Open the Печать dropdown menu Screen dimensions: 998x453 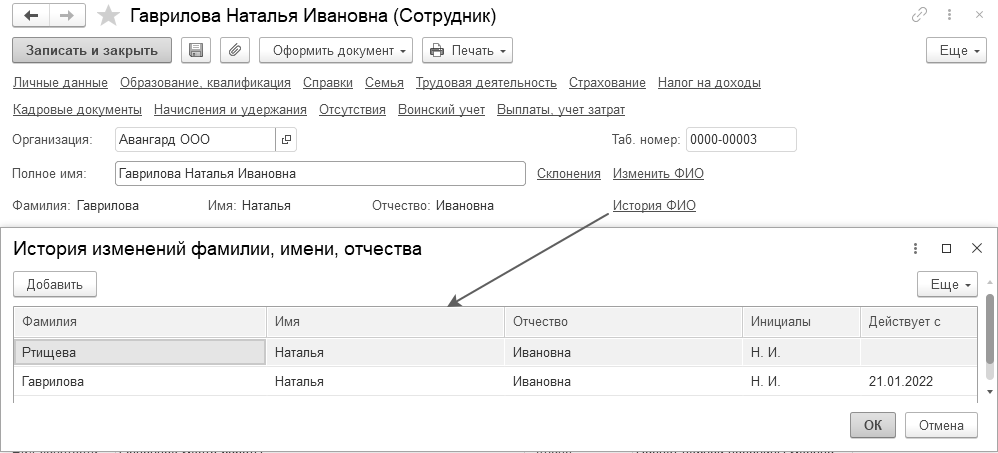pyautogui.click(x=467, y=50)
